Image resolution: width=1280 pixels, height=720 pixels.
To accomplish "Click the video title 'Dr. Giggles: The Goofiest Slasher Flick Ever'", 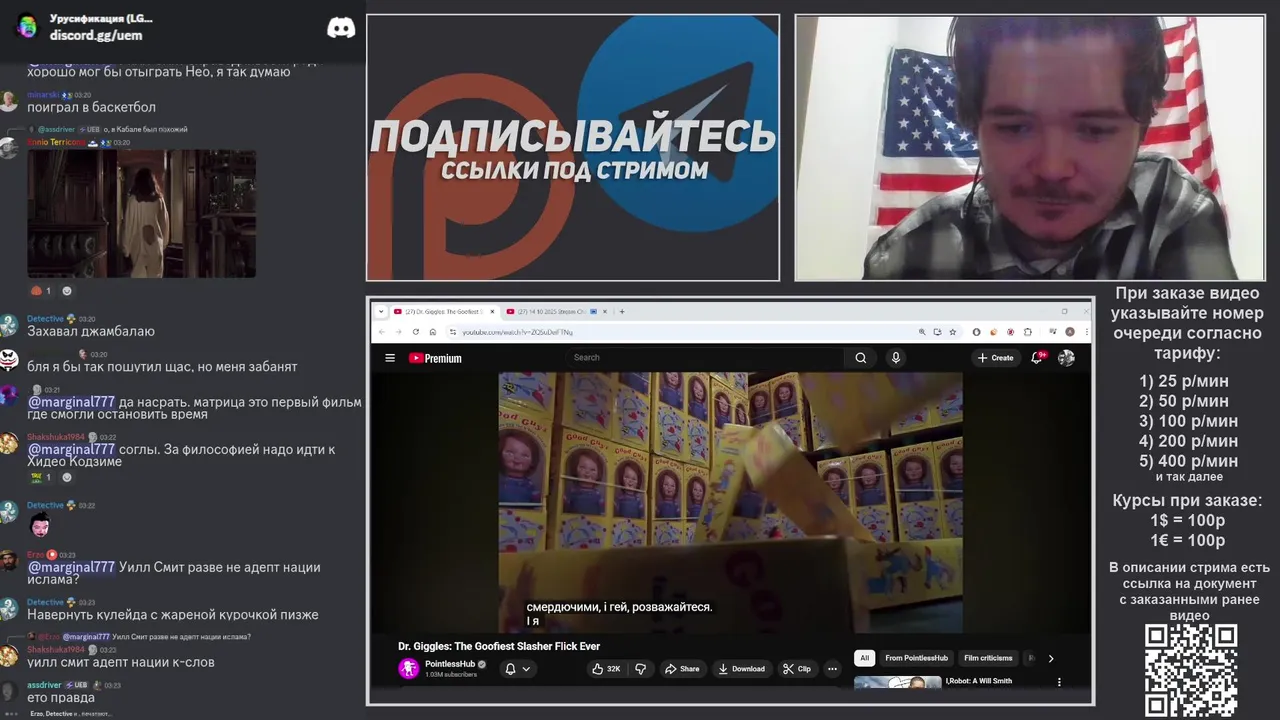I will (499, 646).
